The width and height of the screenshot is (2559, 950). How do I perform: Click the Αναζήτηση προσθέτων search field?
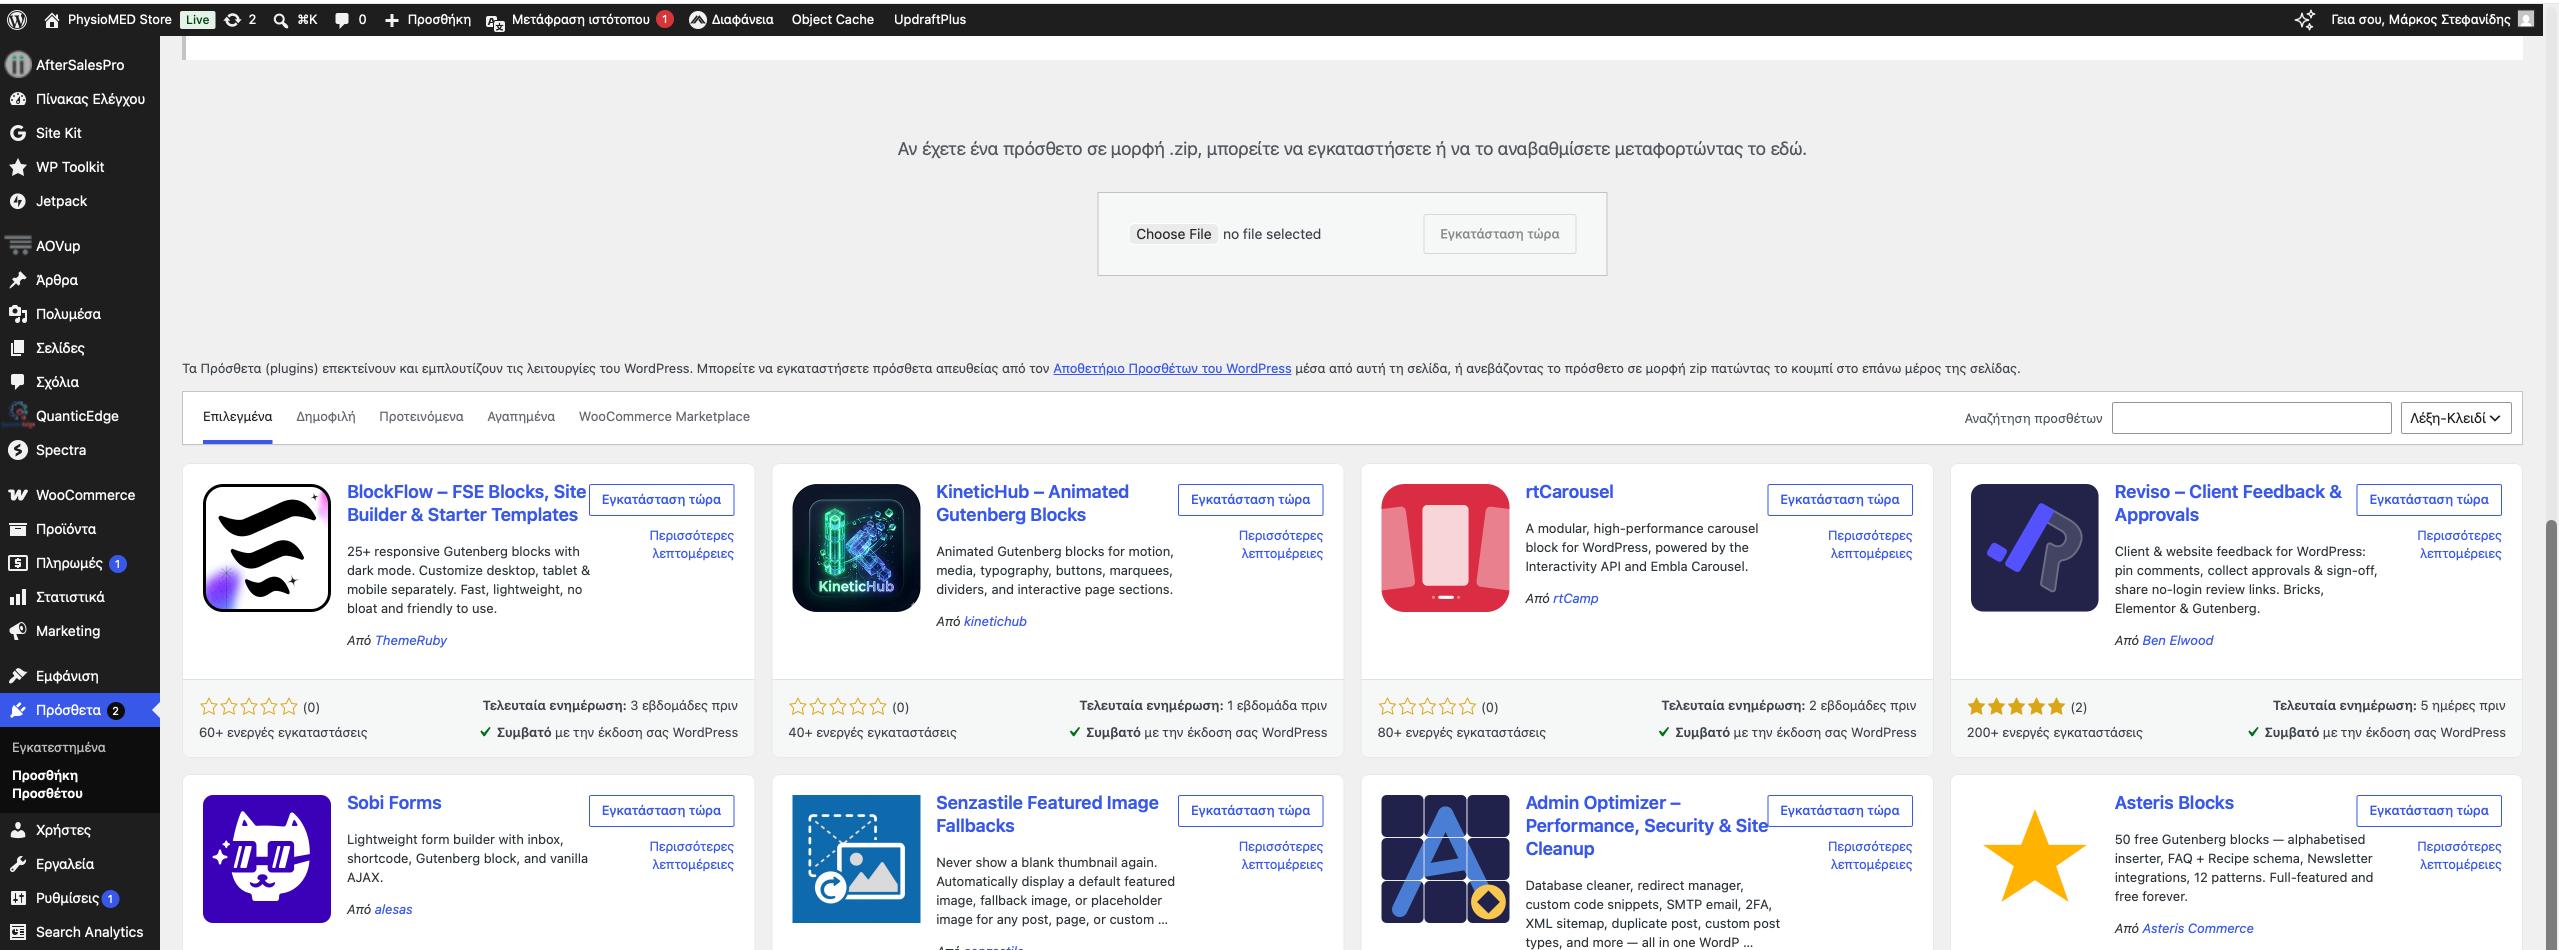pos(2250,418)
